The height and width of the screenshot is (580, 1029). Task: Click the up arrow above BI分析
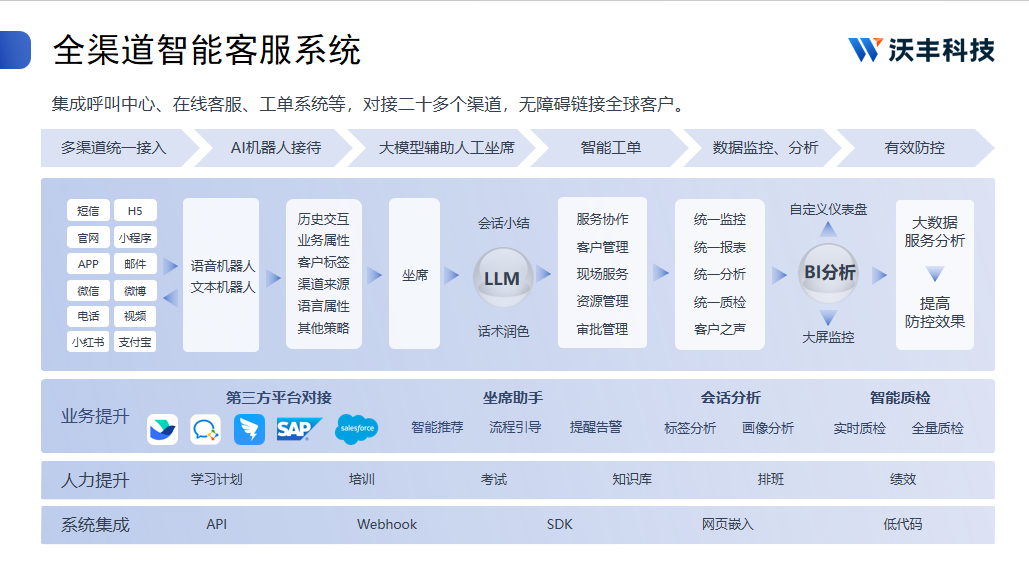829,230
